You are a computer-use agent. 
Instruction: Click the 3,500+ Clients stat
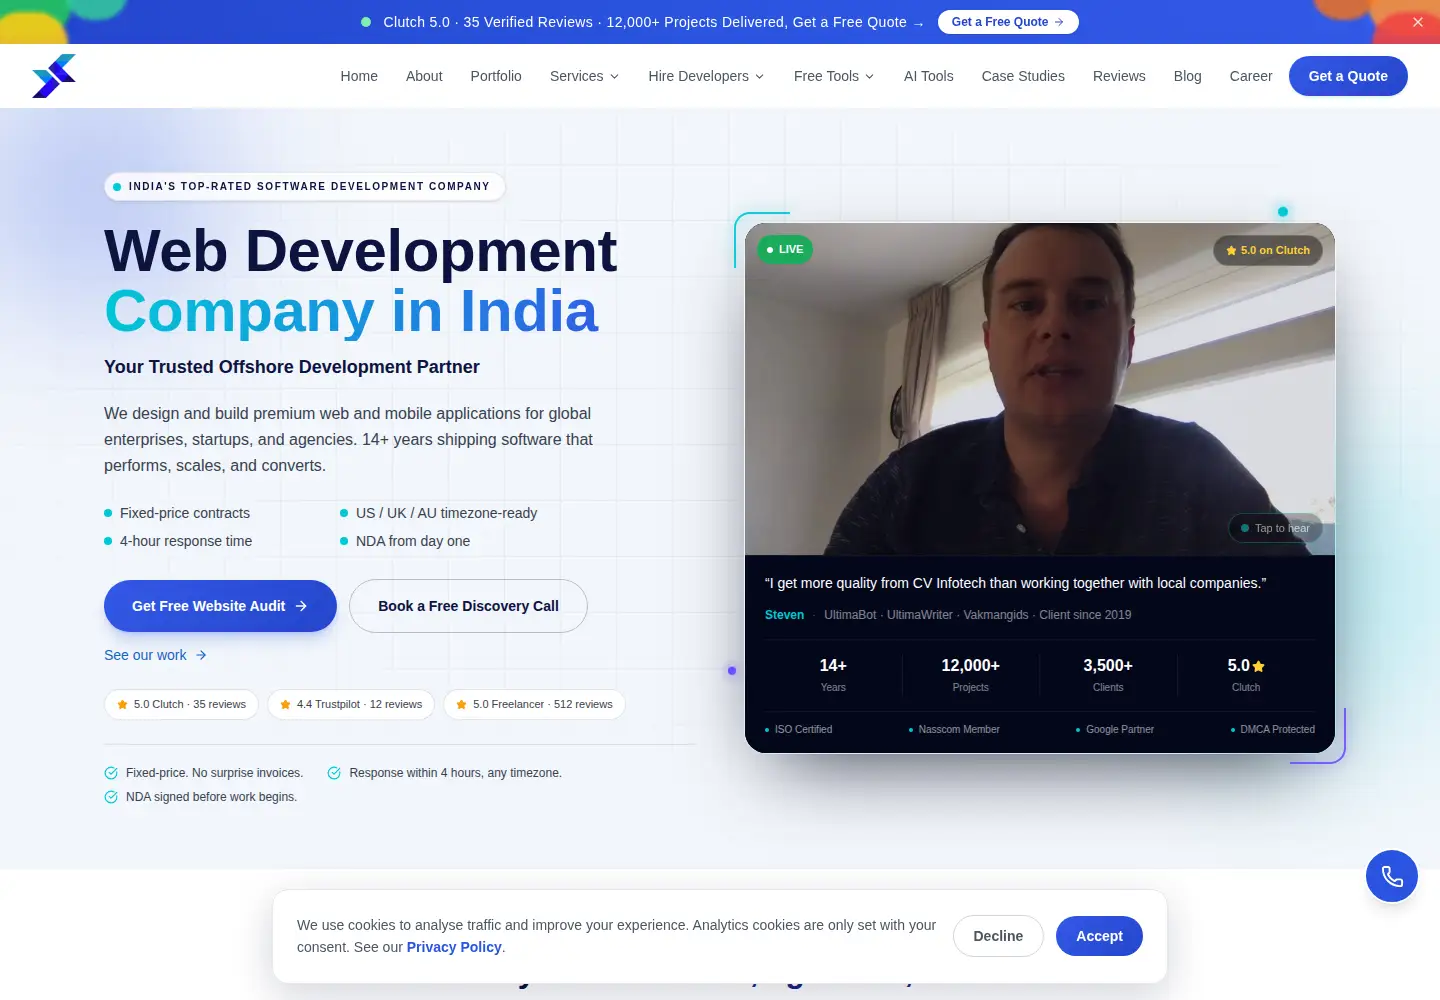[1108, 675]
